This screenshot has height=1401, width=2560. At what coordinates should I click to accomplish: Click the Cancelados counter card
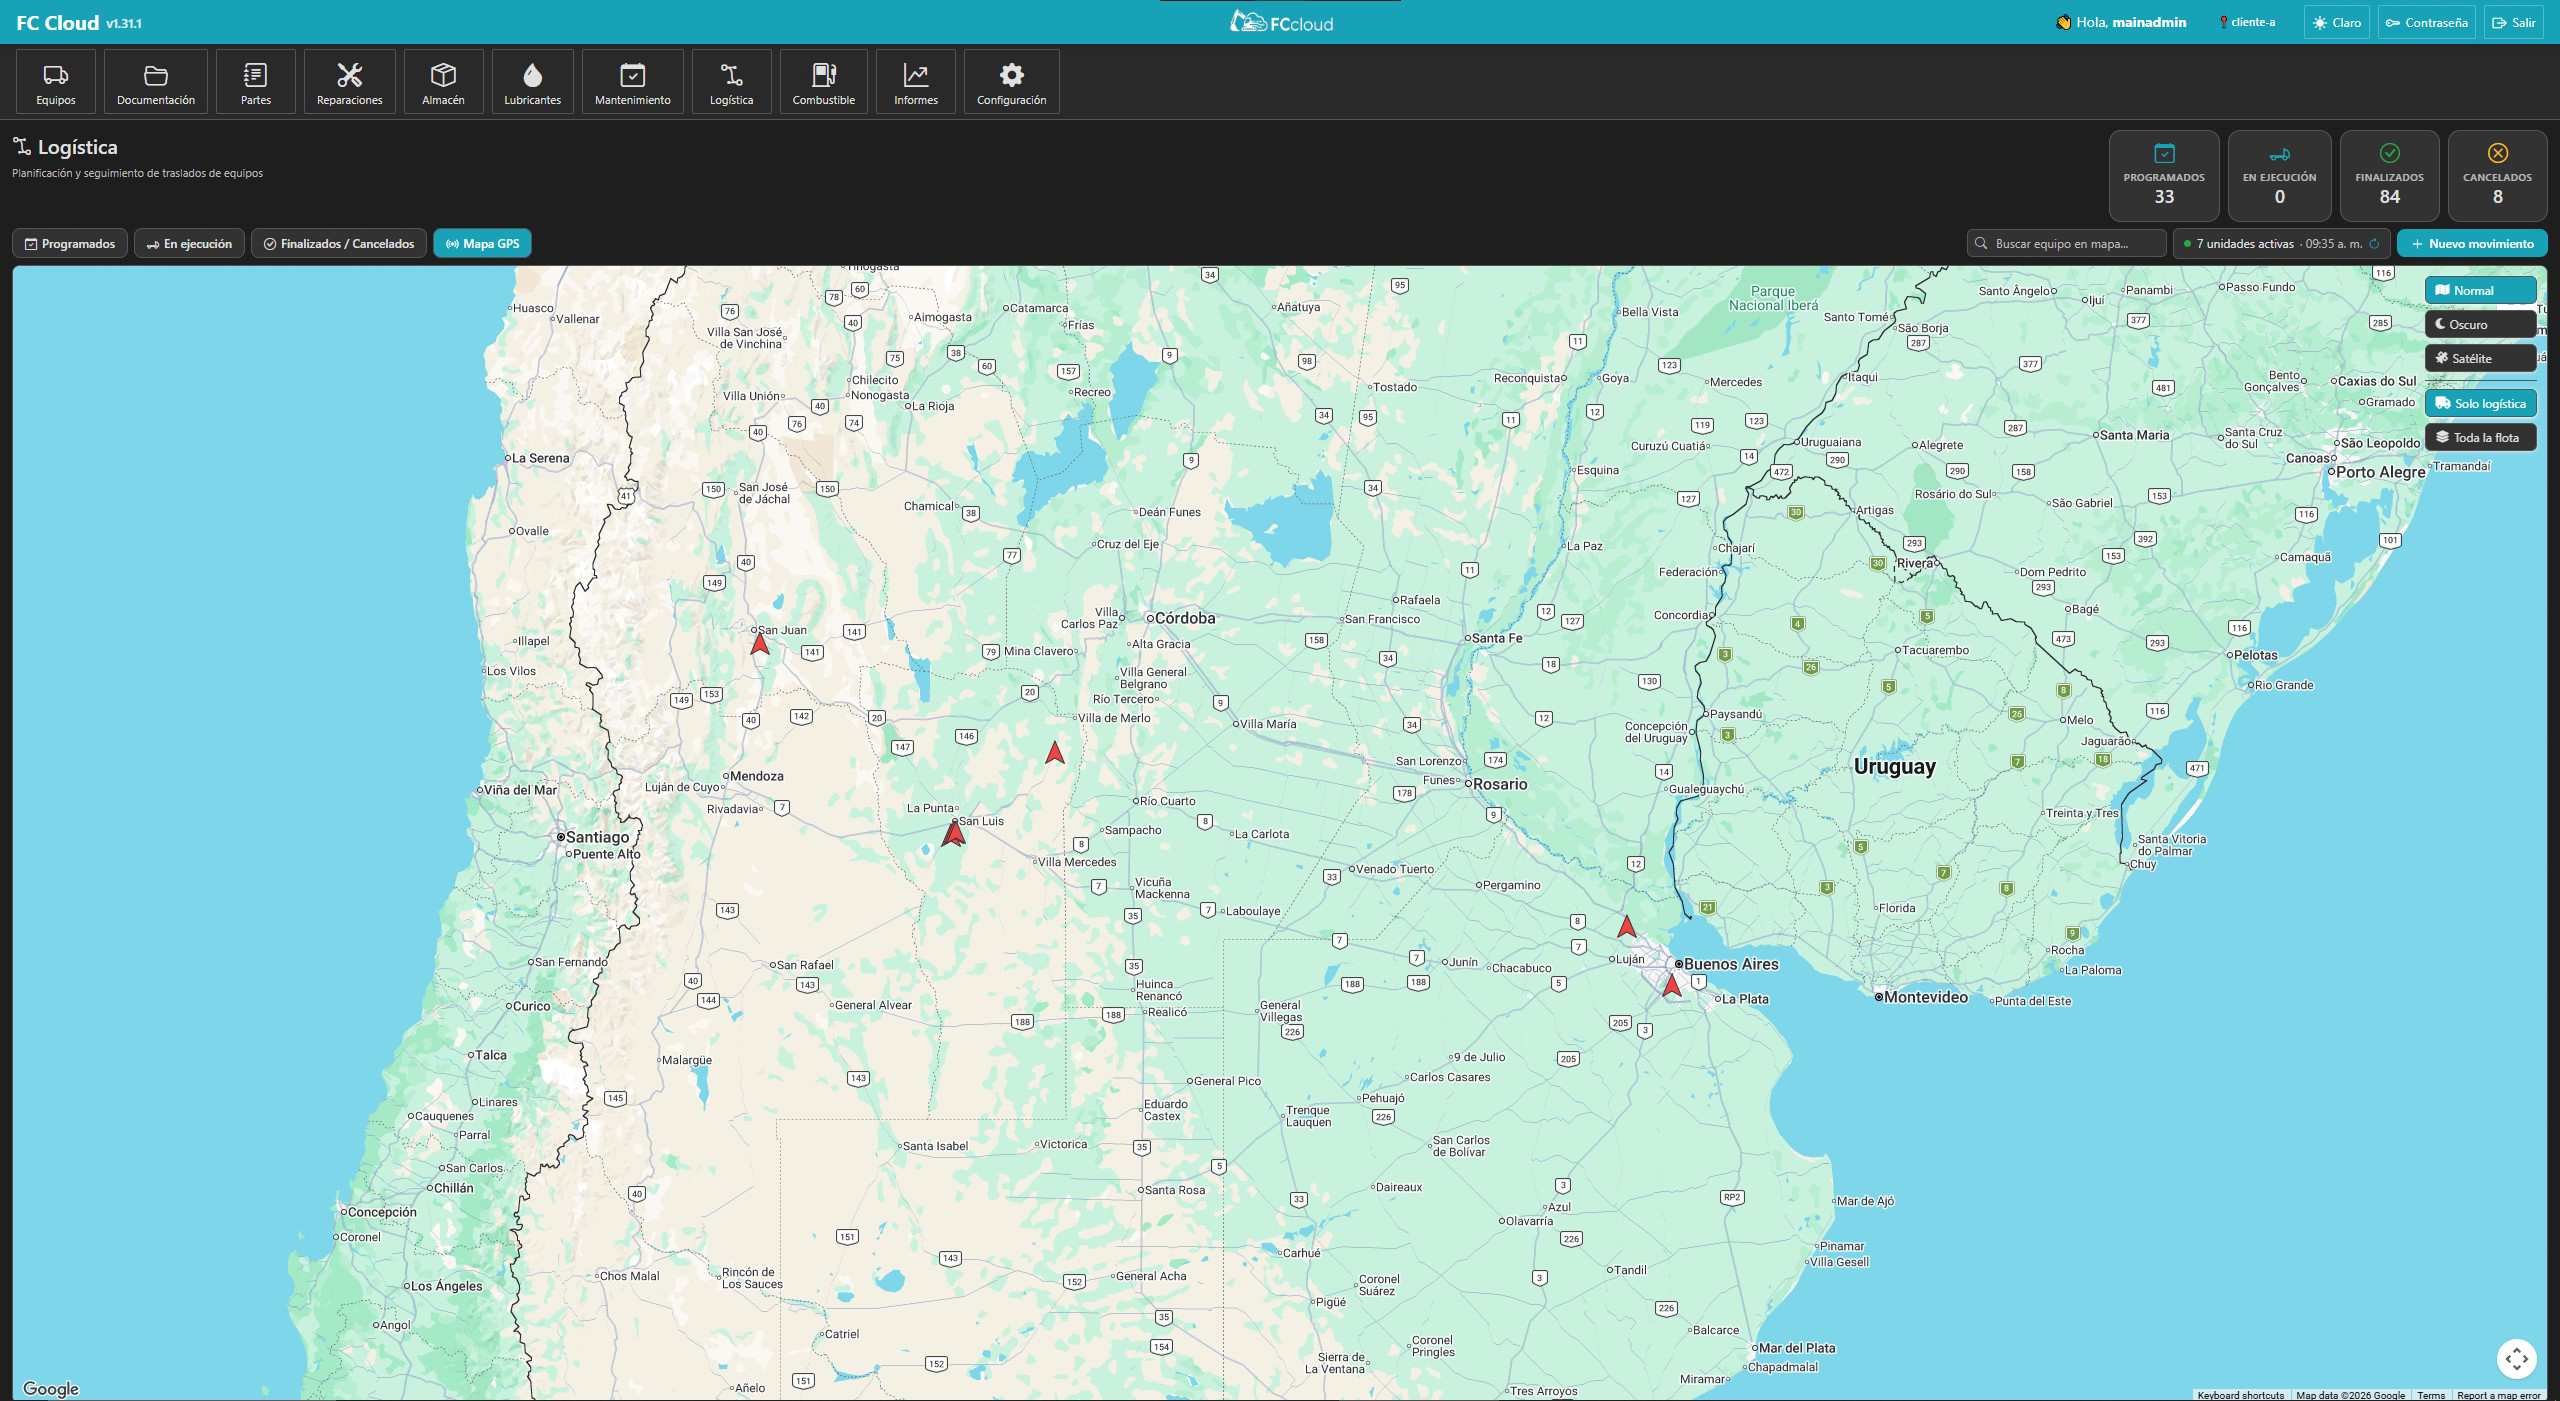click(2498, 176)
